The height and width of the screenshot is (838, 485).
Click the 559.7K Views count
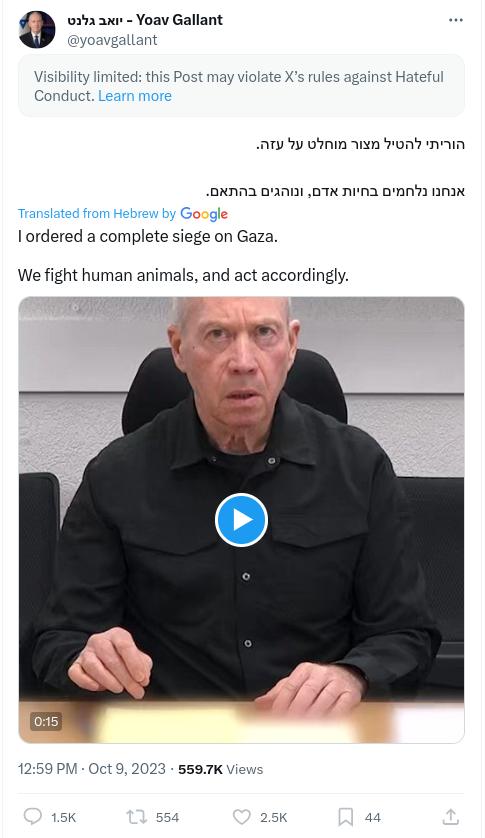click(220, 770)
